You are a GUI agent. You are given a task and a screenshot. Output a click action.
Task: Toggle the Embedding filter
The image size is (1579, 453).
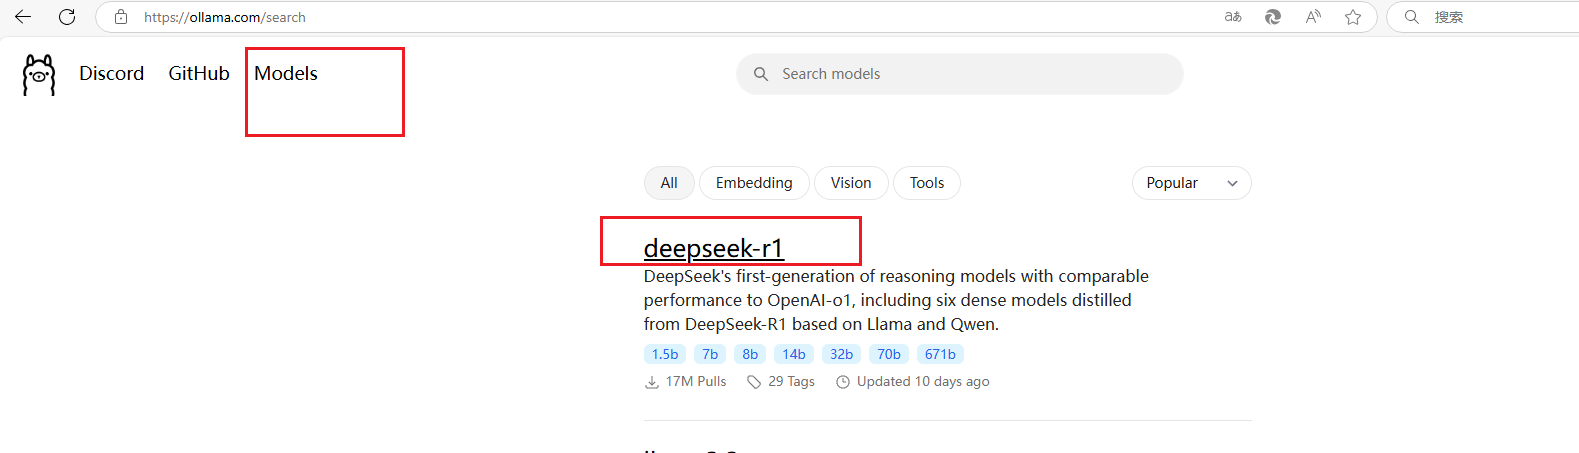(x=754, y=183)
